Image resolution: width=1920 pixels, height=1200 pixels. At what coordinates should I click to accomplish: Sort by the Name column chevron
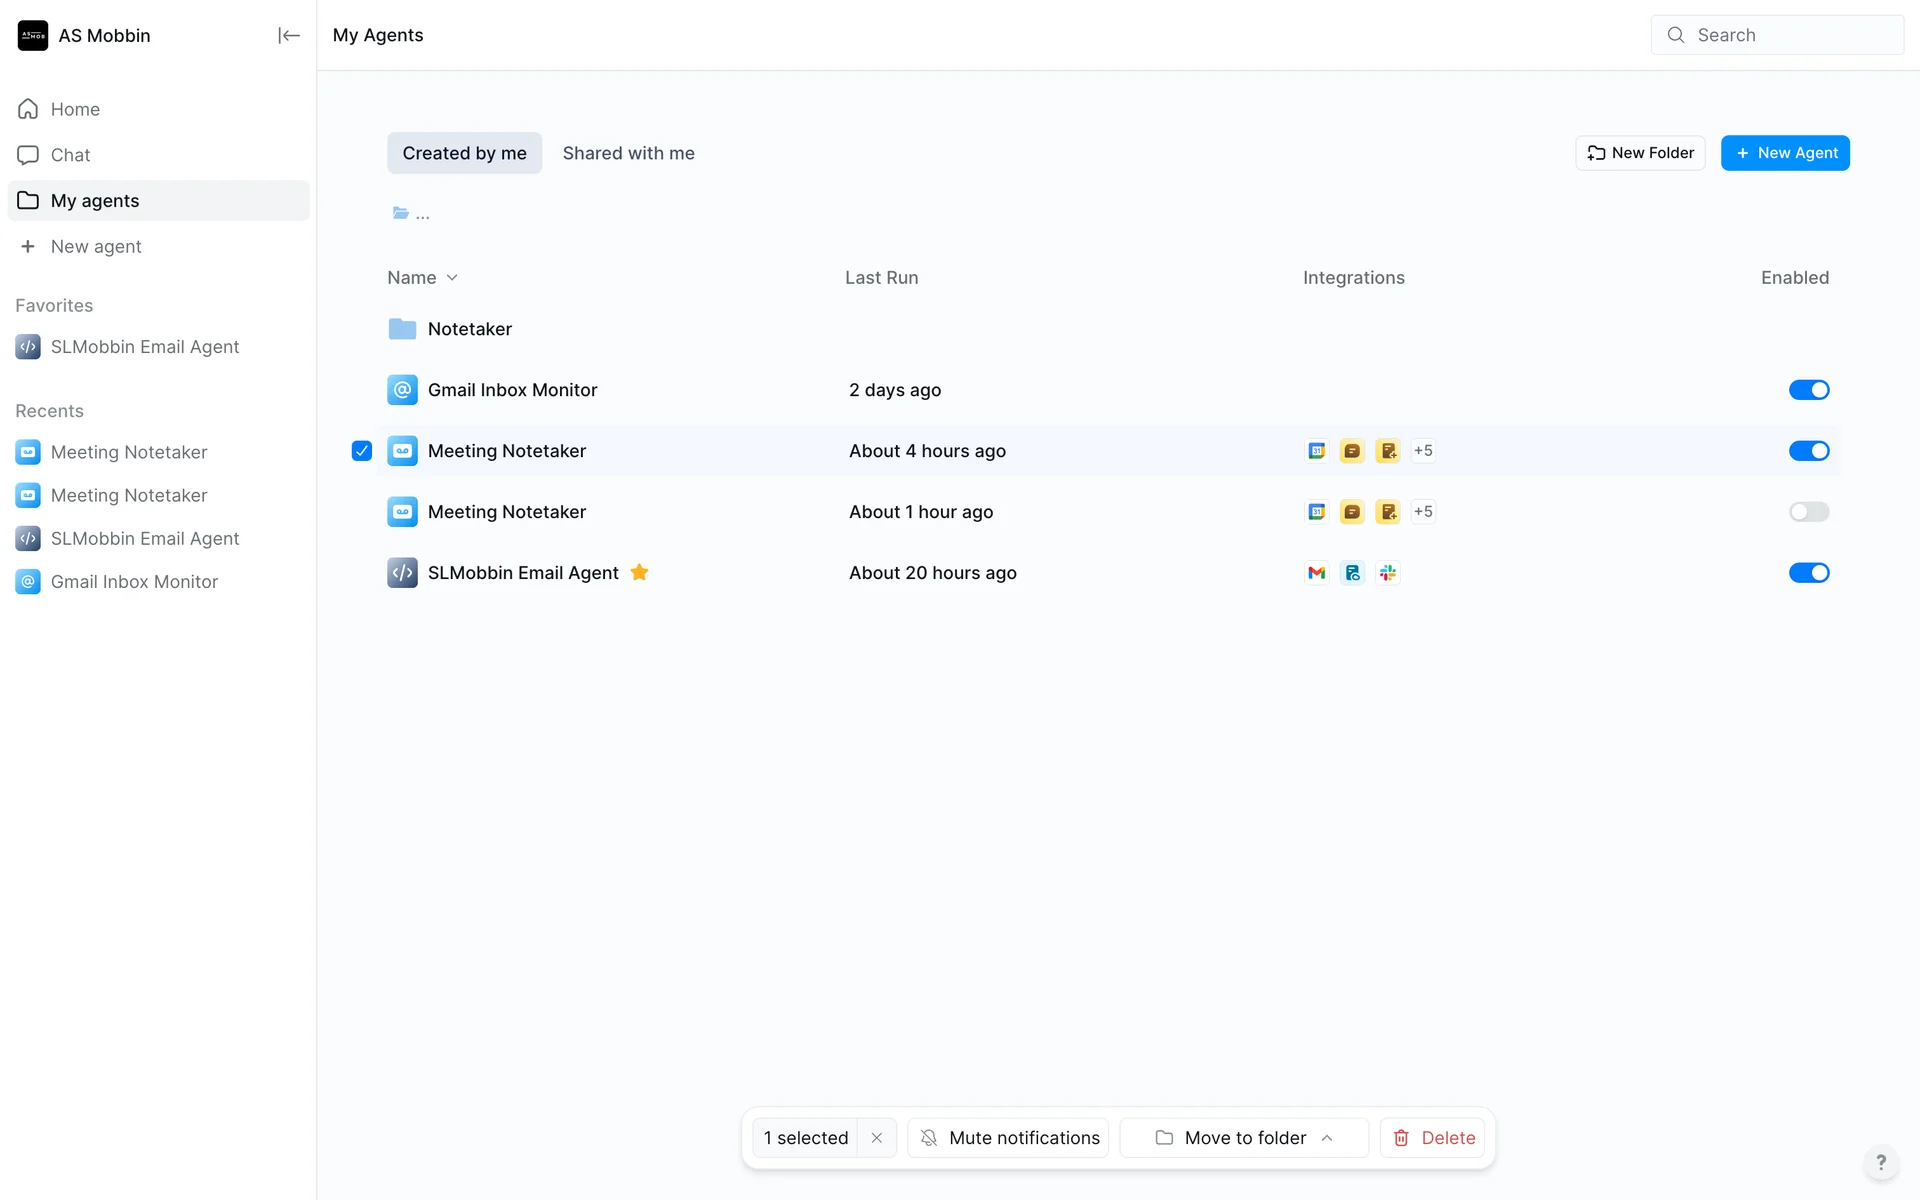tap(452, 278)
